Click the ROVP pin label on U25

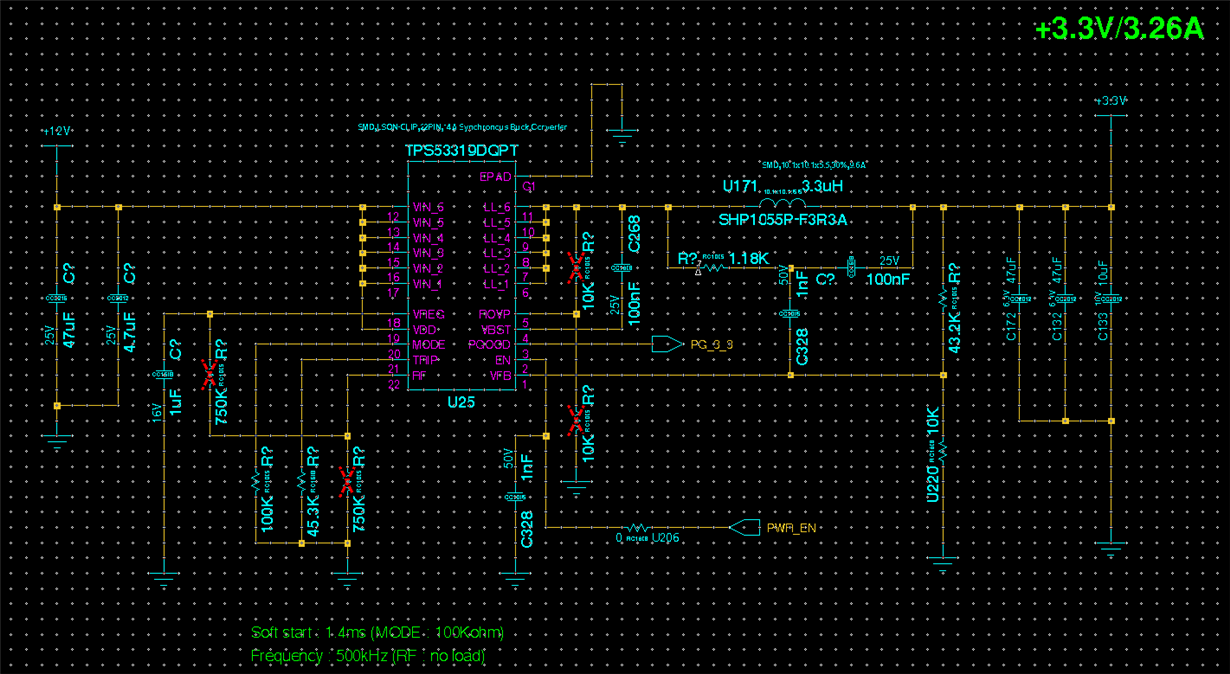click(x=496, y=315)
